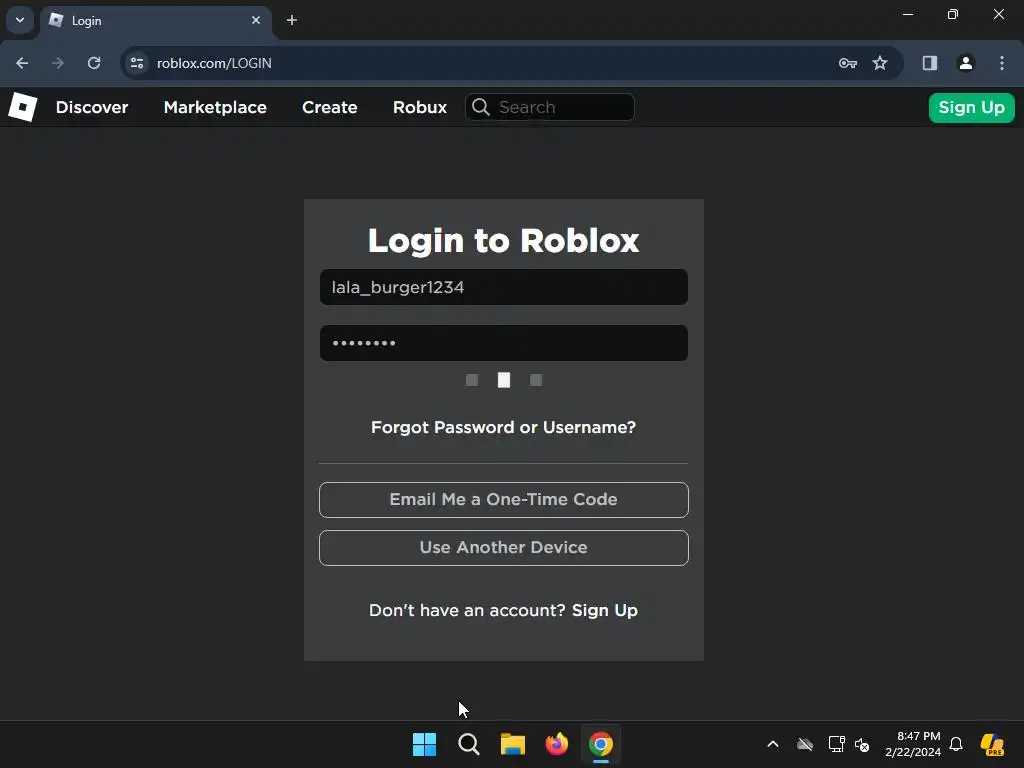Open the Marketplace page
The height and width of the screenshot is (768, 1024).
coord(215,107)
